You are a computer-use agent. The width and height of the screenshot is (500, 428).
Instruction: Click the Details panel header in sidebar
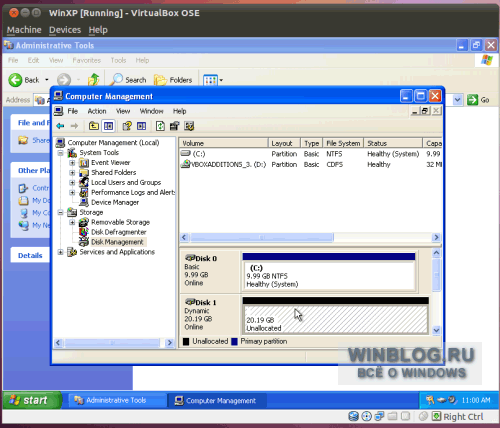[30, 255]
